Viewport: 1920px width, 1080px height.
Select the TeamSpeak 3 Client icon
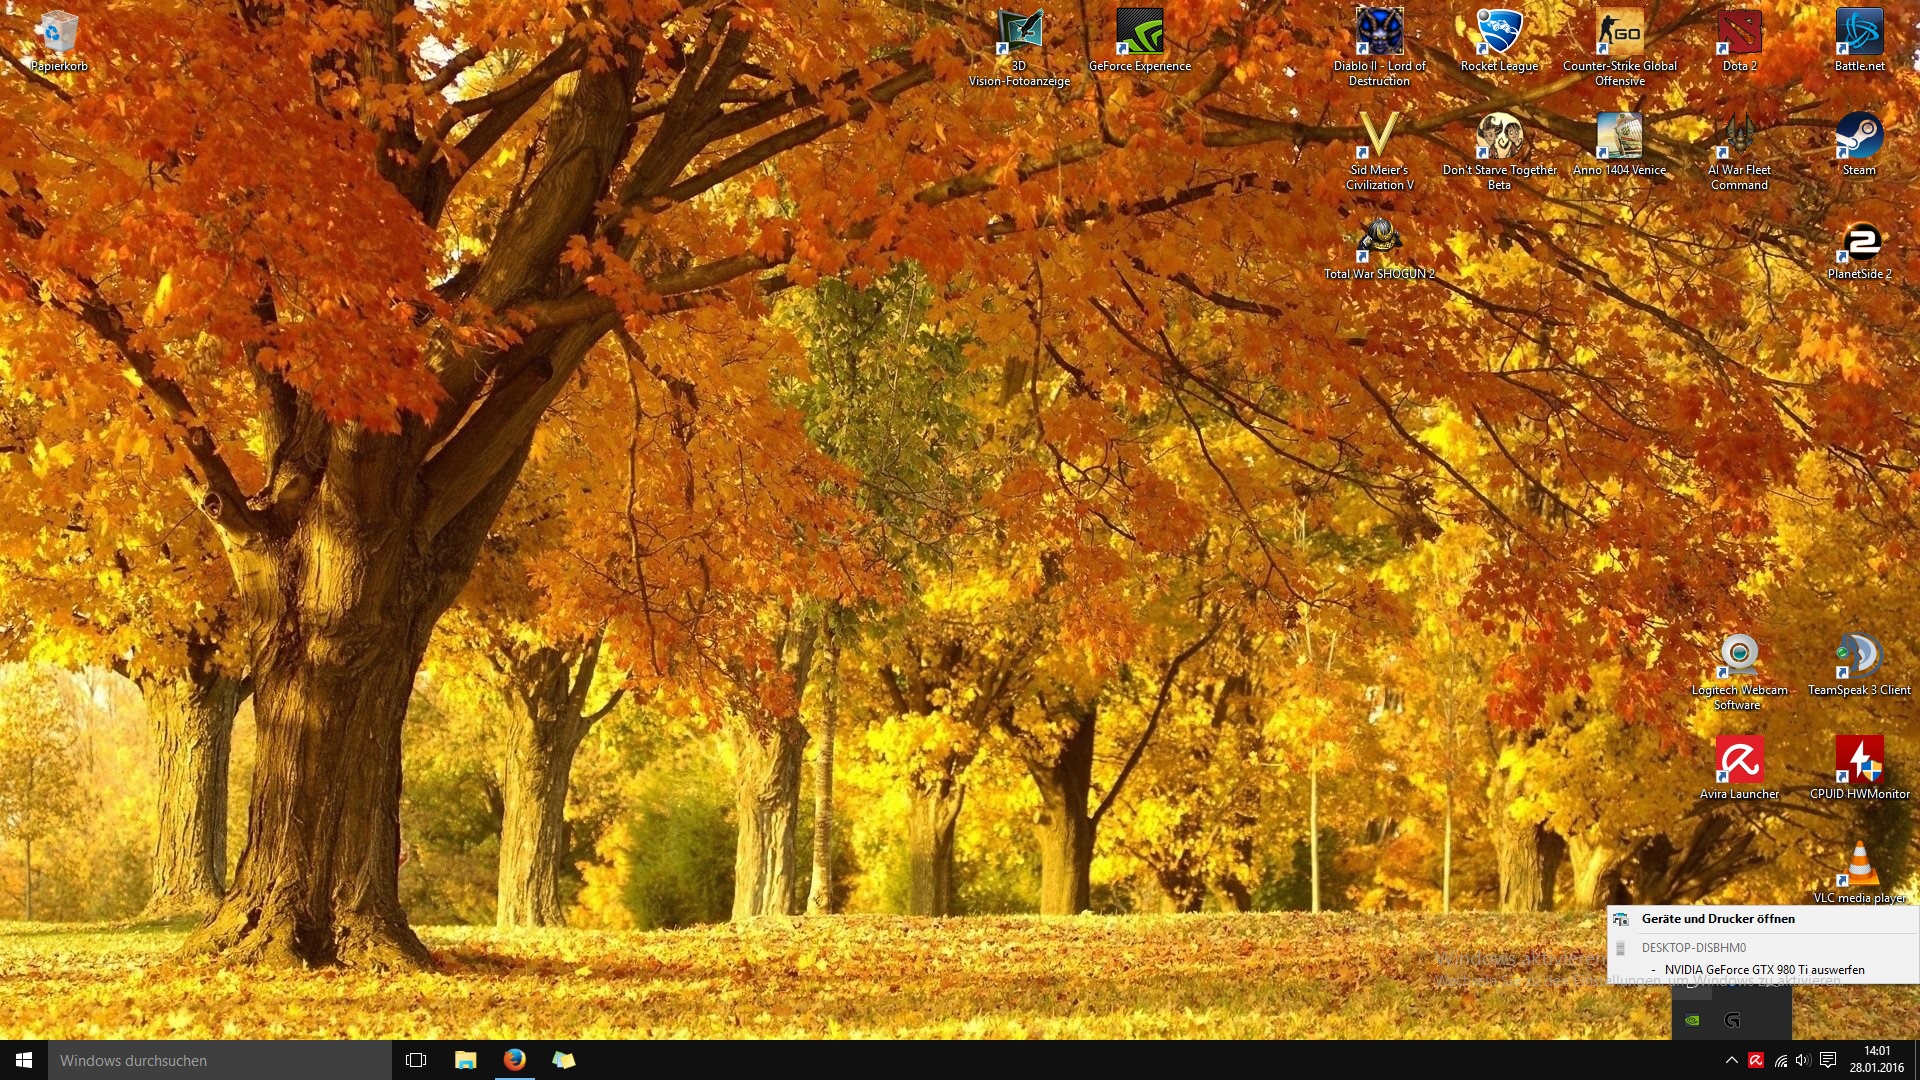point(1859,665)
